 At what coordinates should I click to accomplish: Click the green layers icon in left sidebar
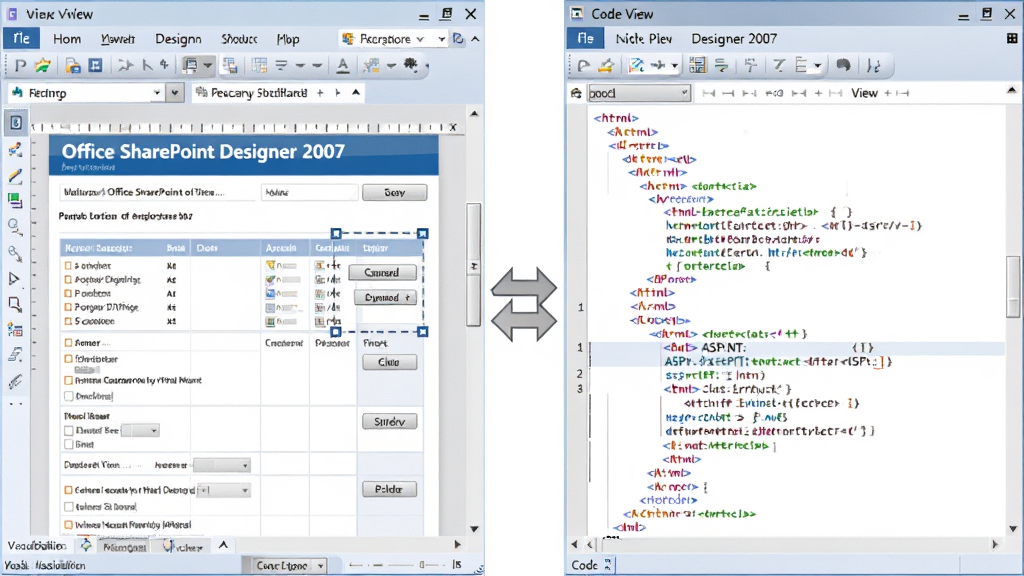(14, 200)
